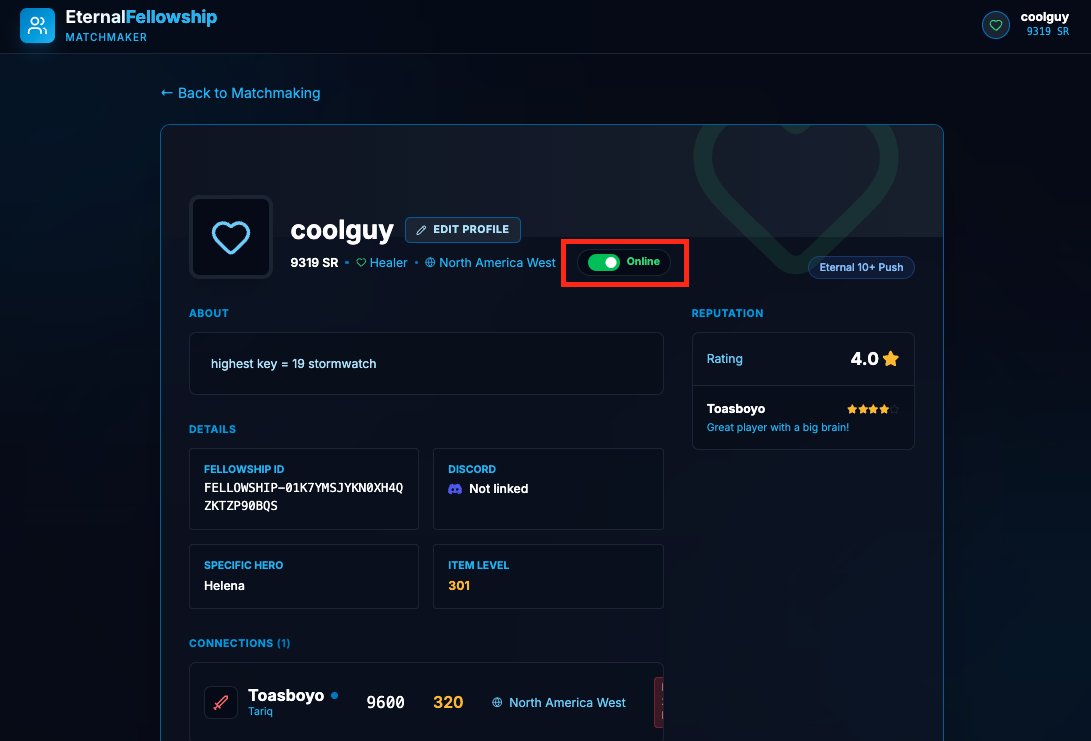
Task: Click the MATCHMAKER subtitle text
Action: pos(106,38)
